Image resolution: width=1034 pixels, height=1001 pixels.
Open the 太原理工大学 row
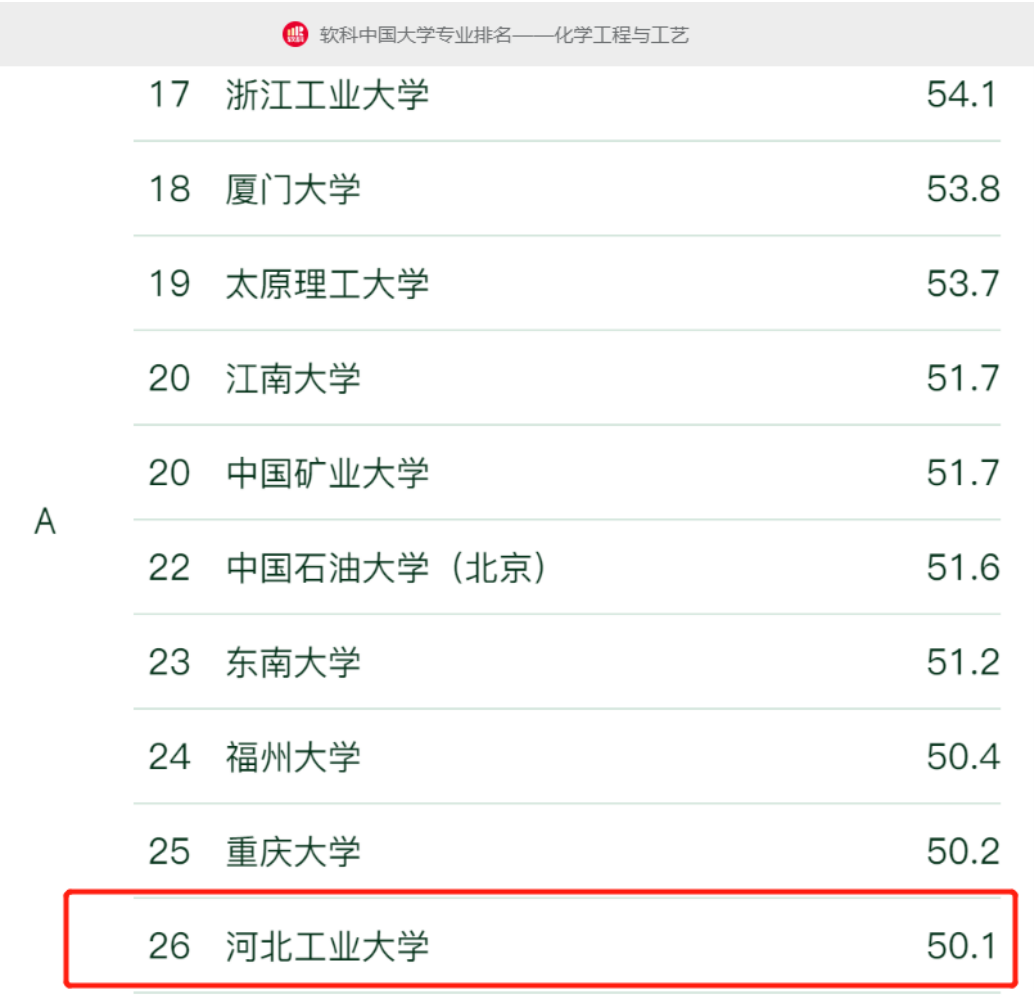[327, 284]
